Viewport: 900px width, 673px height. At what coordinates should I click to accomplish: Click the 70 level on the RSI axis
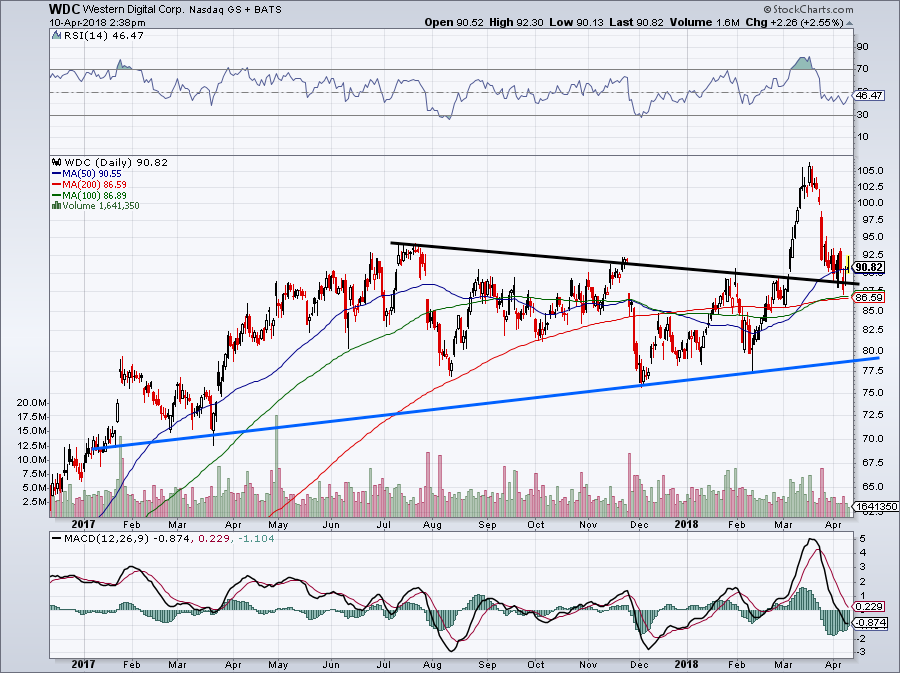862,69
